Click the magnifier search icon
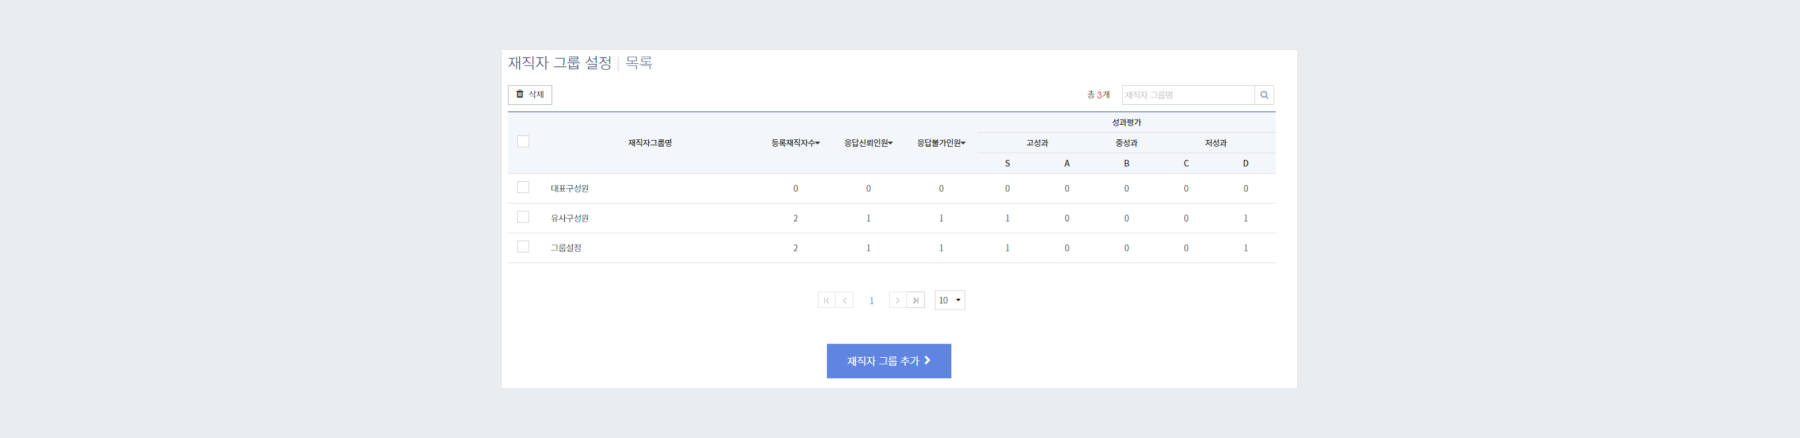The image size is (1800, 438). 1264,95
